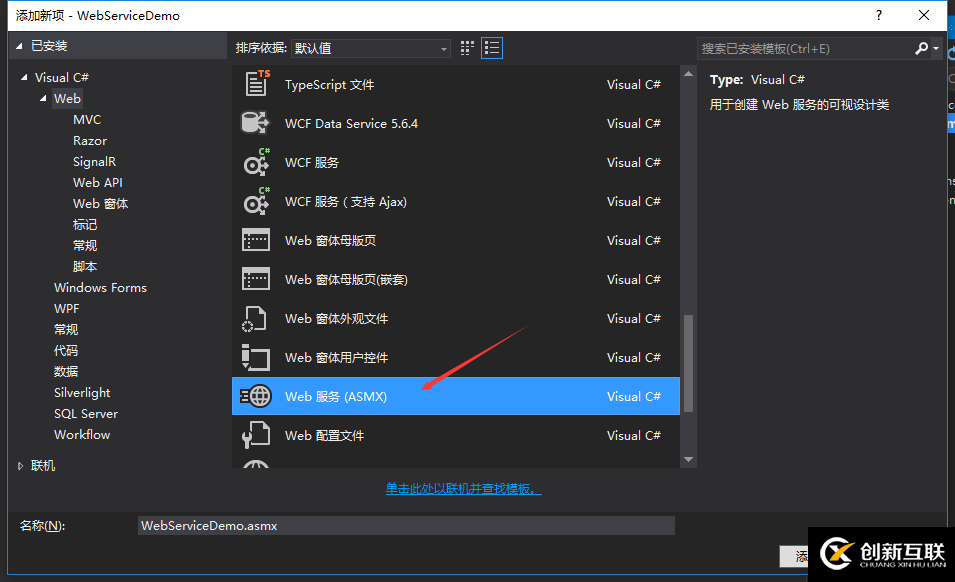Click the Web 窗体母版页 template icon

(255, 240)
